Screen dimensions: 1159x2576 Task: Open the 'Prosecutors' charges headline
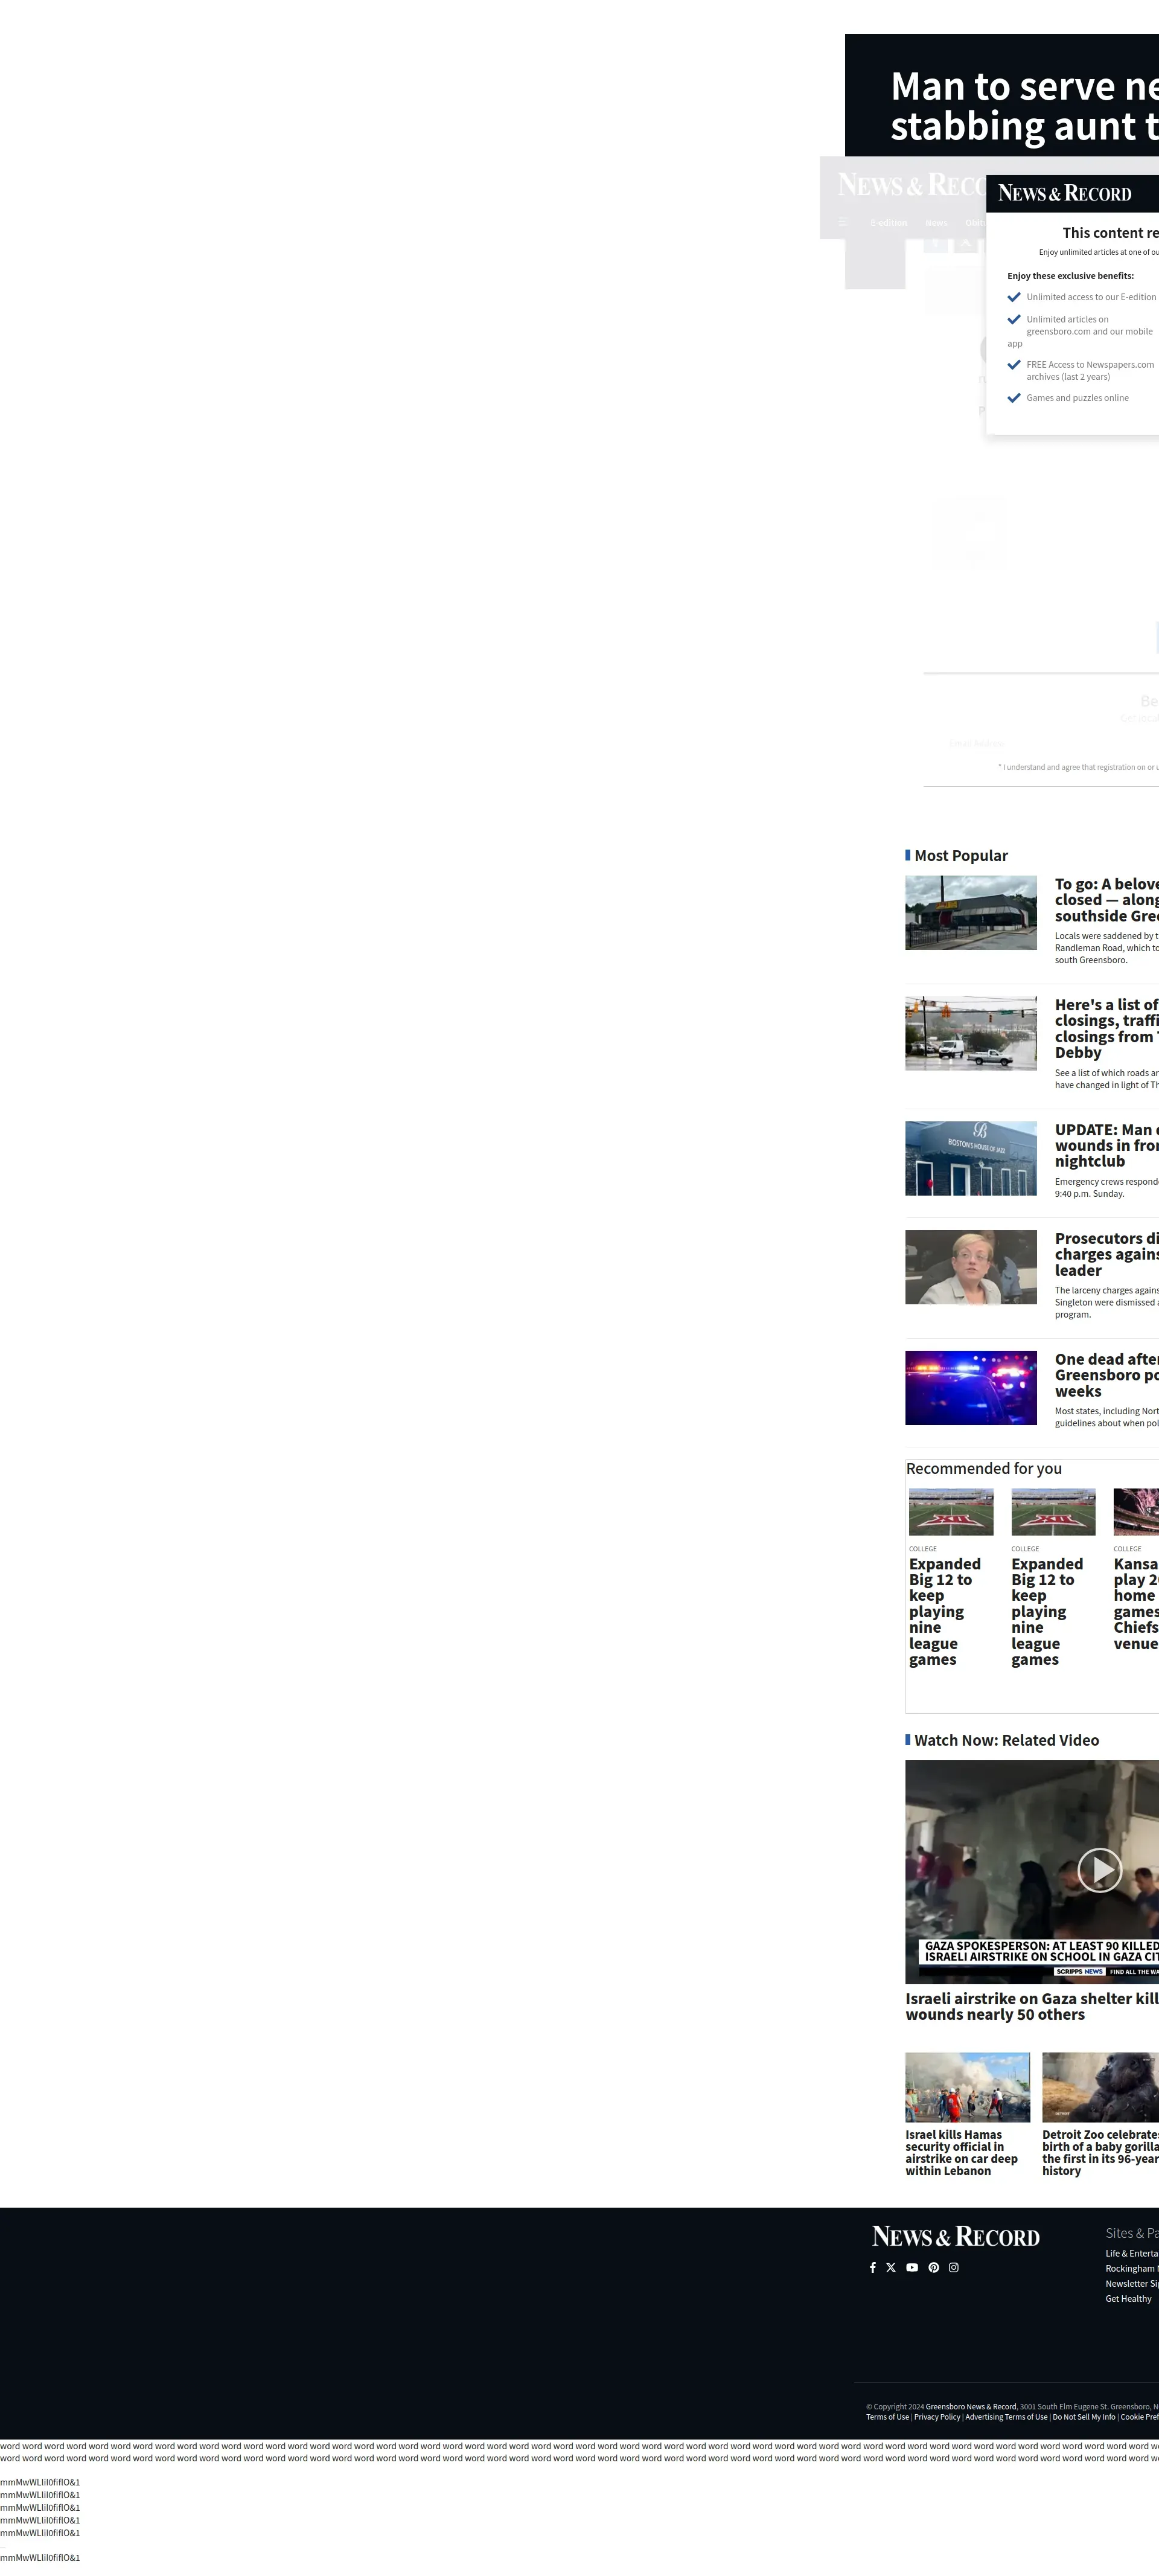pos(1107,1254)
